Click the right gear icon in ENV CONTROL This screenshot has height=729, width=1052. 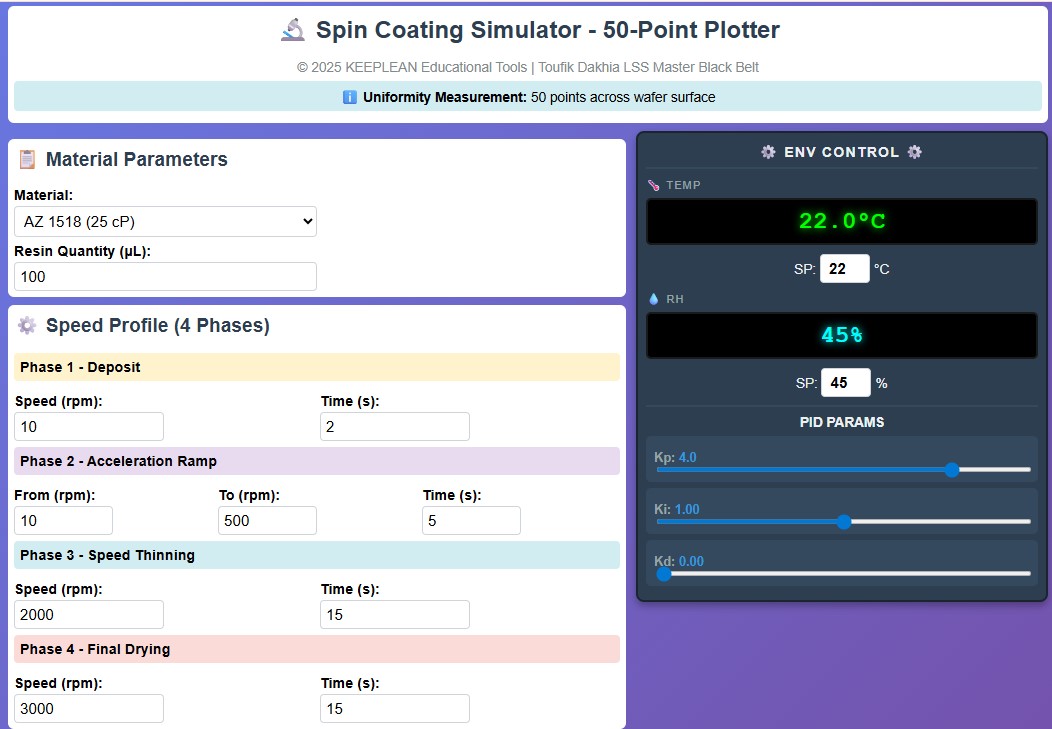pyautogui.click(x=915, y=152)
